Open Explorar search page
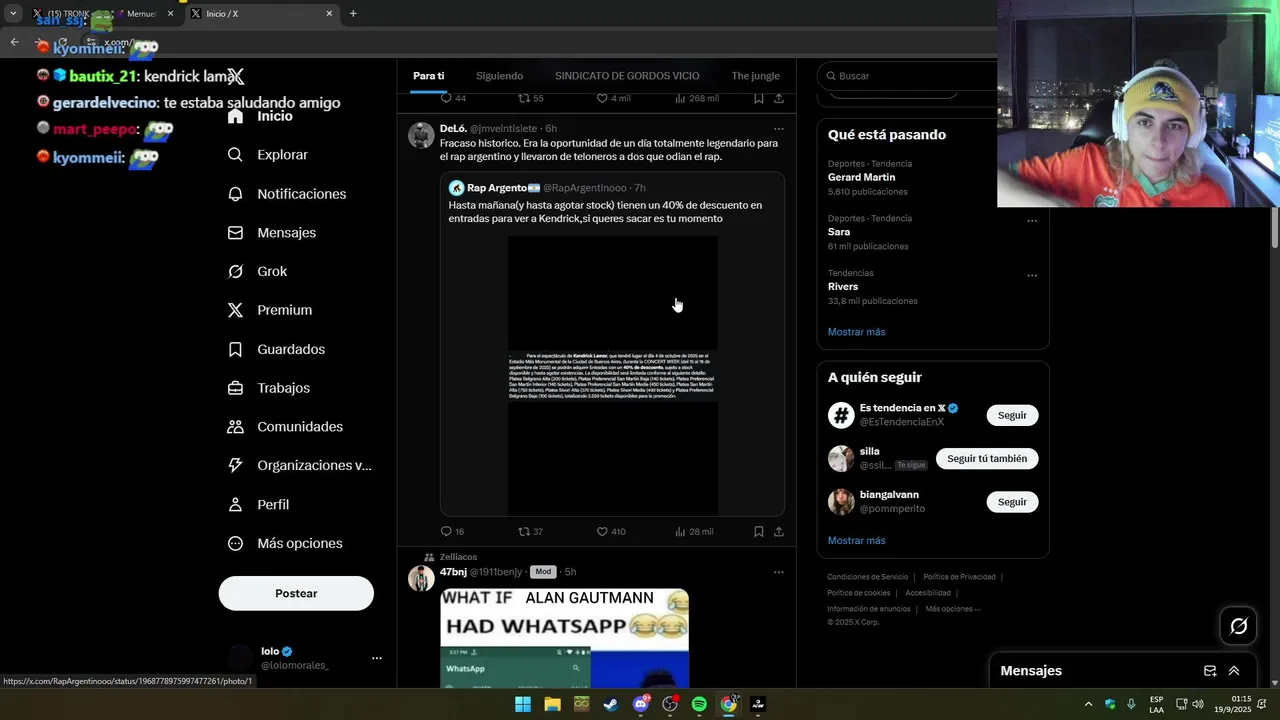The image size is (1280, 720). pos(268,155)
